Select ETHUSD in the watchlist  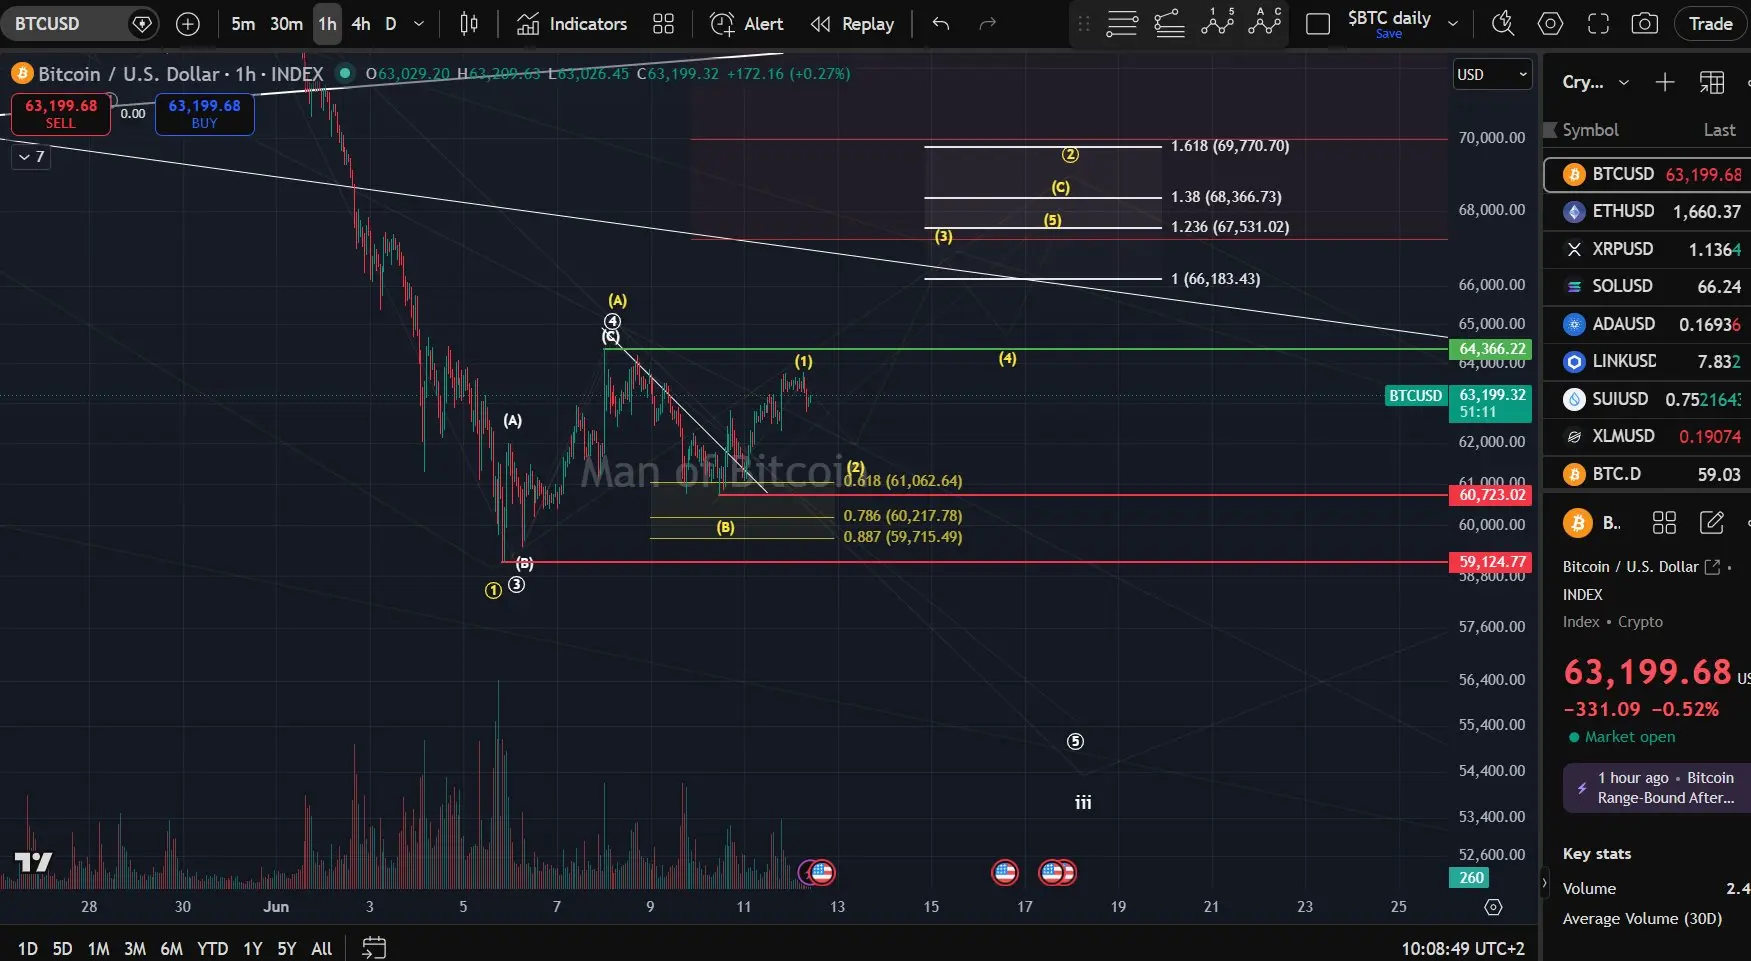point(1647,212)
